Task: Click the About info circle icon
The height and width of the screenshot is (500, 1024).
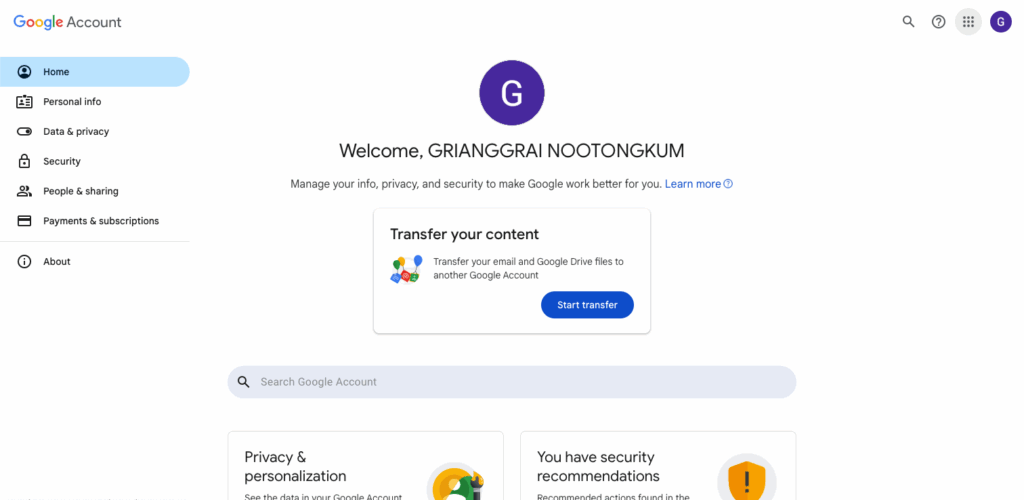Action: [x=24, y=262]
